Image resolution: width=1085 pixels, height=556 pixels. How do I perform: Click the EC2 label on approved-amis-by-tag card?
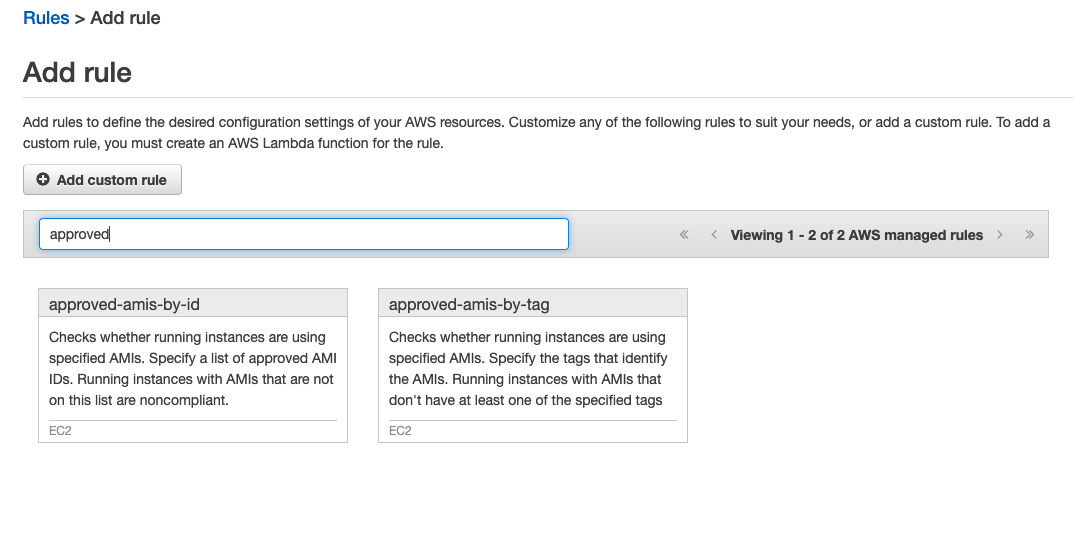[400, 431]
